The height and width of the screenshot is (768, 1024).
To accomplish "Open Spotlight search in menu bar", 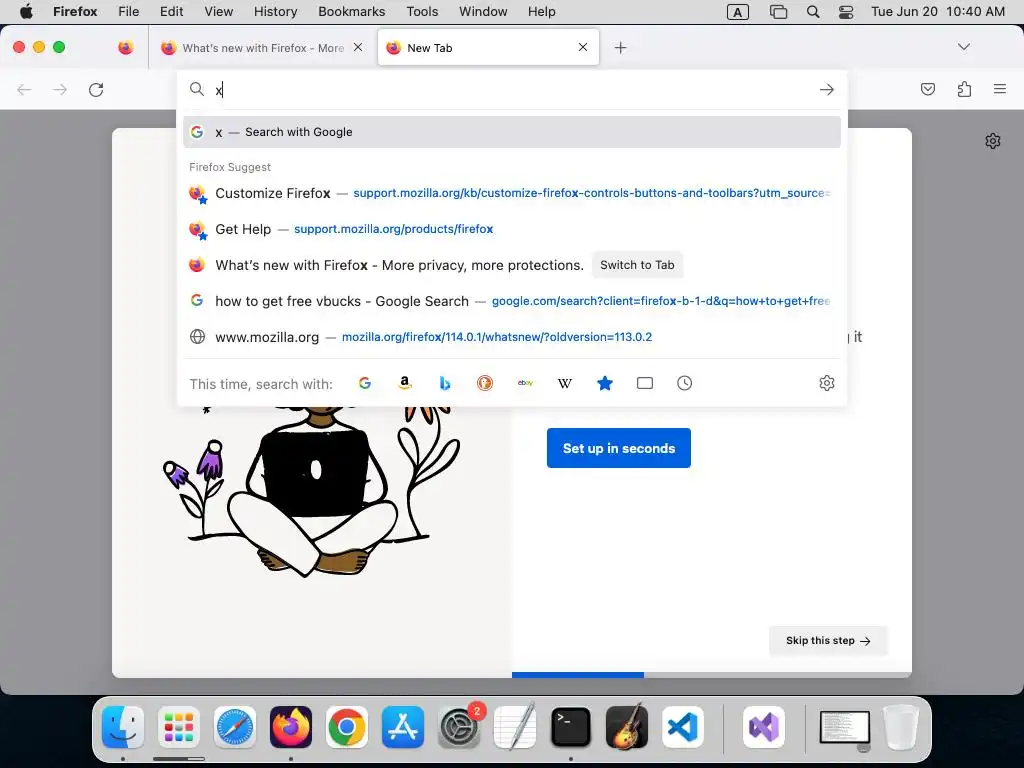I will click(813, 12).
